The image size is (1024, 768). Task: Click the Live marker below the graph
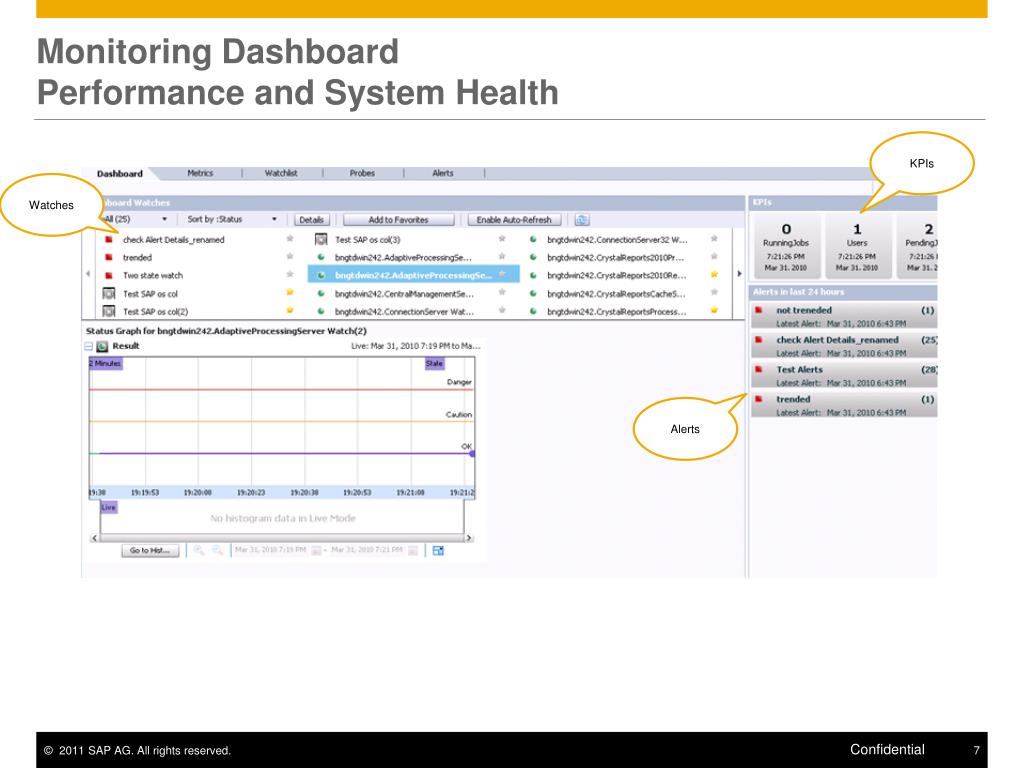108,507
